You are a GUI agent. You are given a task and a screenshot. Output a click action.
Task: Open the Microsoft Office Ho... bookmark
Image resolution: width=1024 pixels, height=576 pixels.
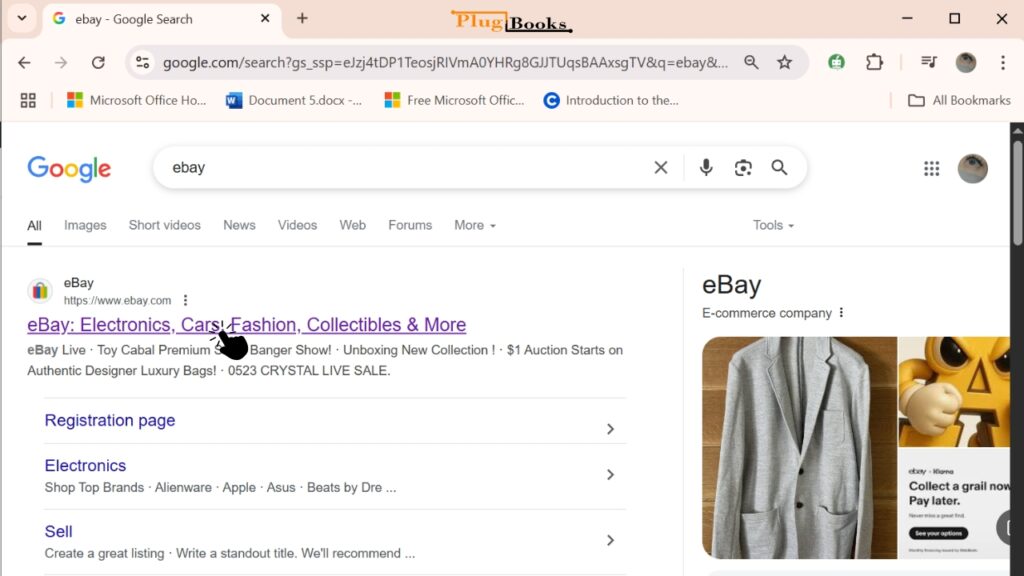tap(136, 101)
